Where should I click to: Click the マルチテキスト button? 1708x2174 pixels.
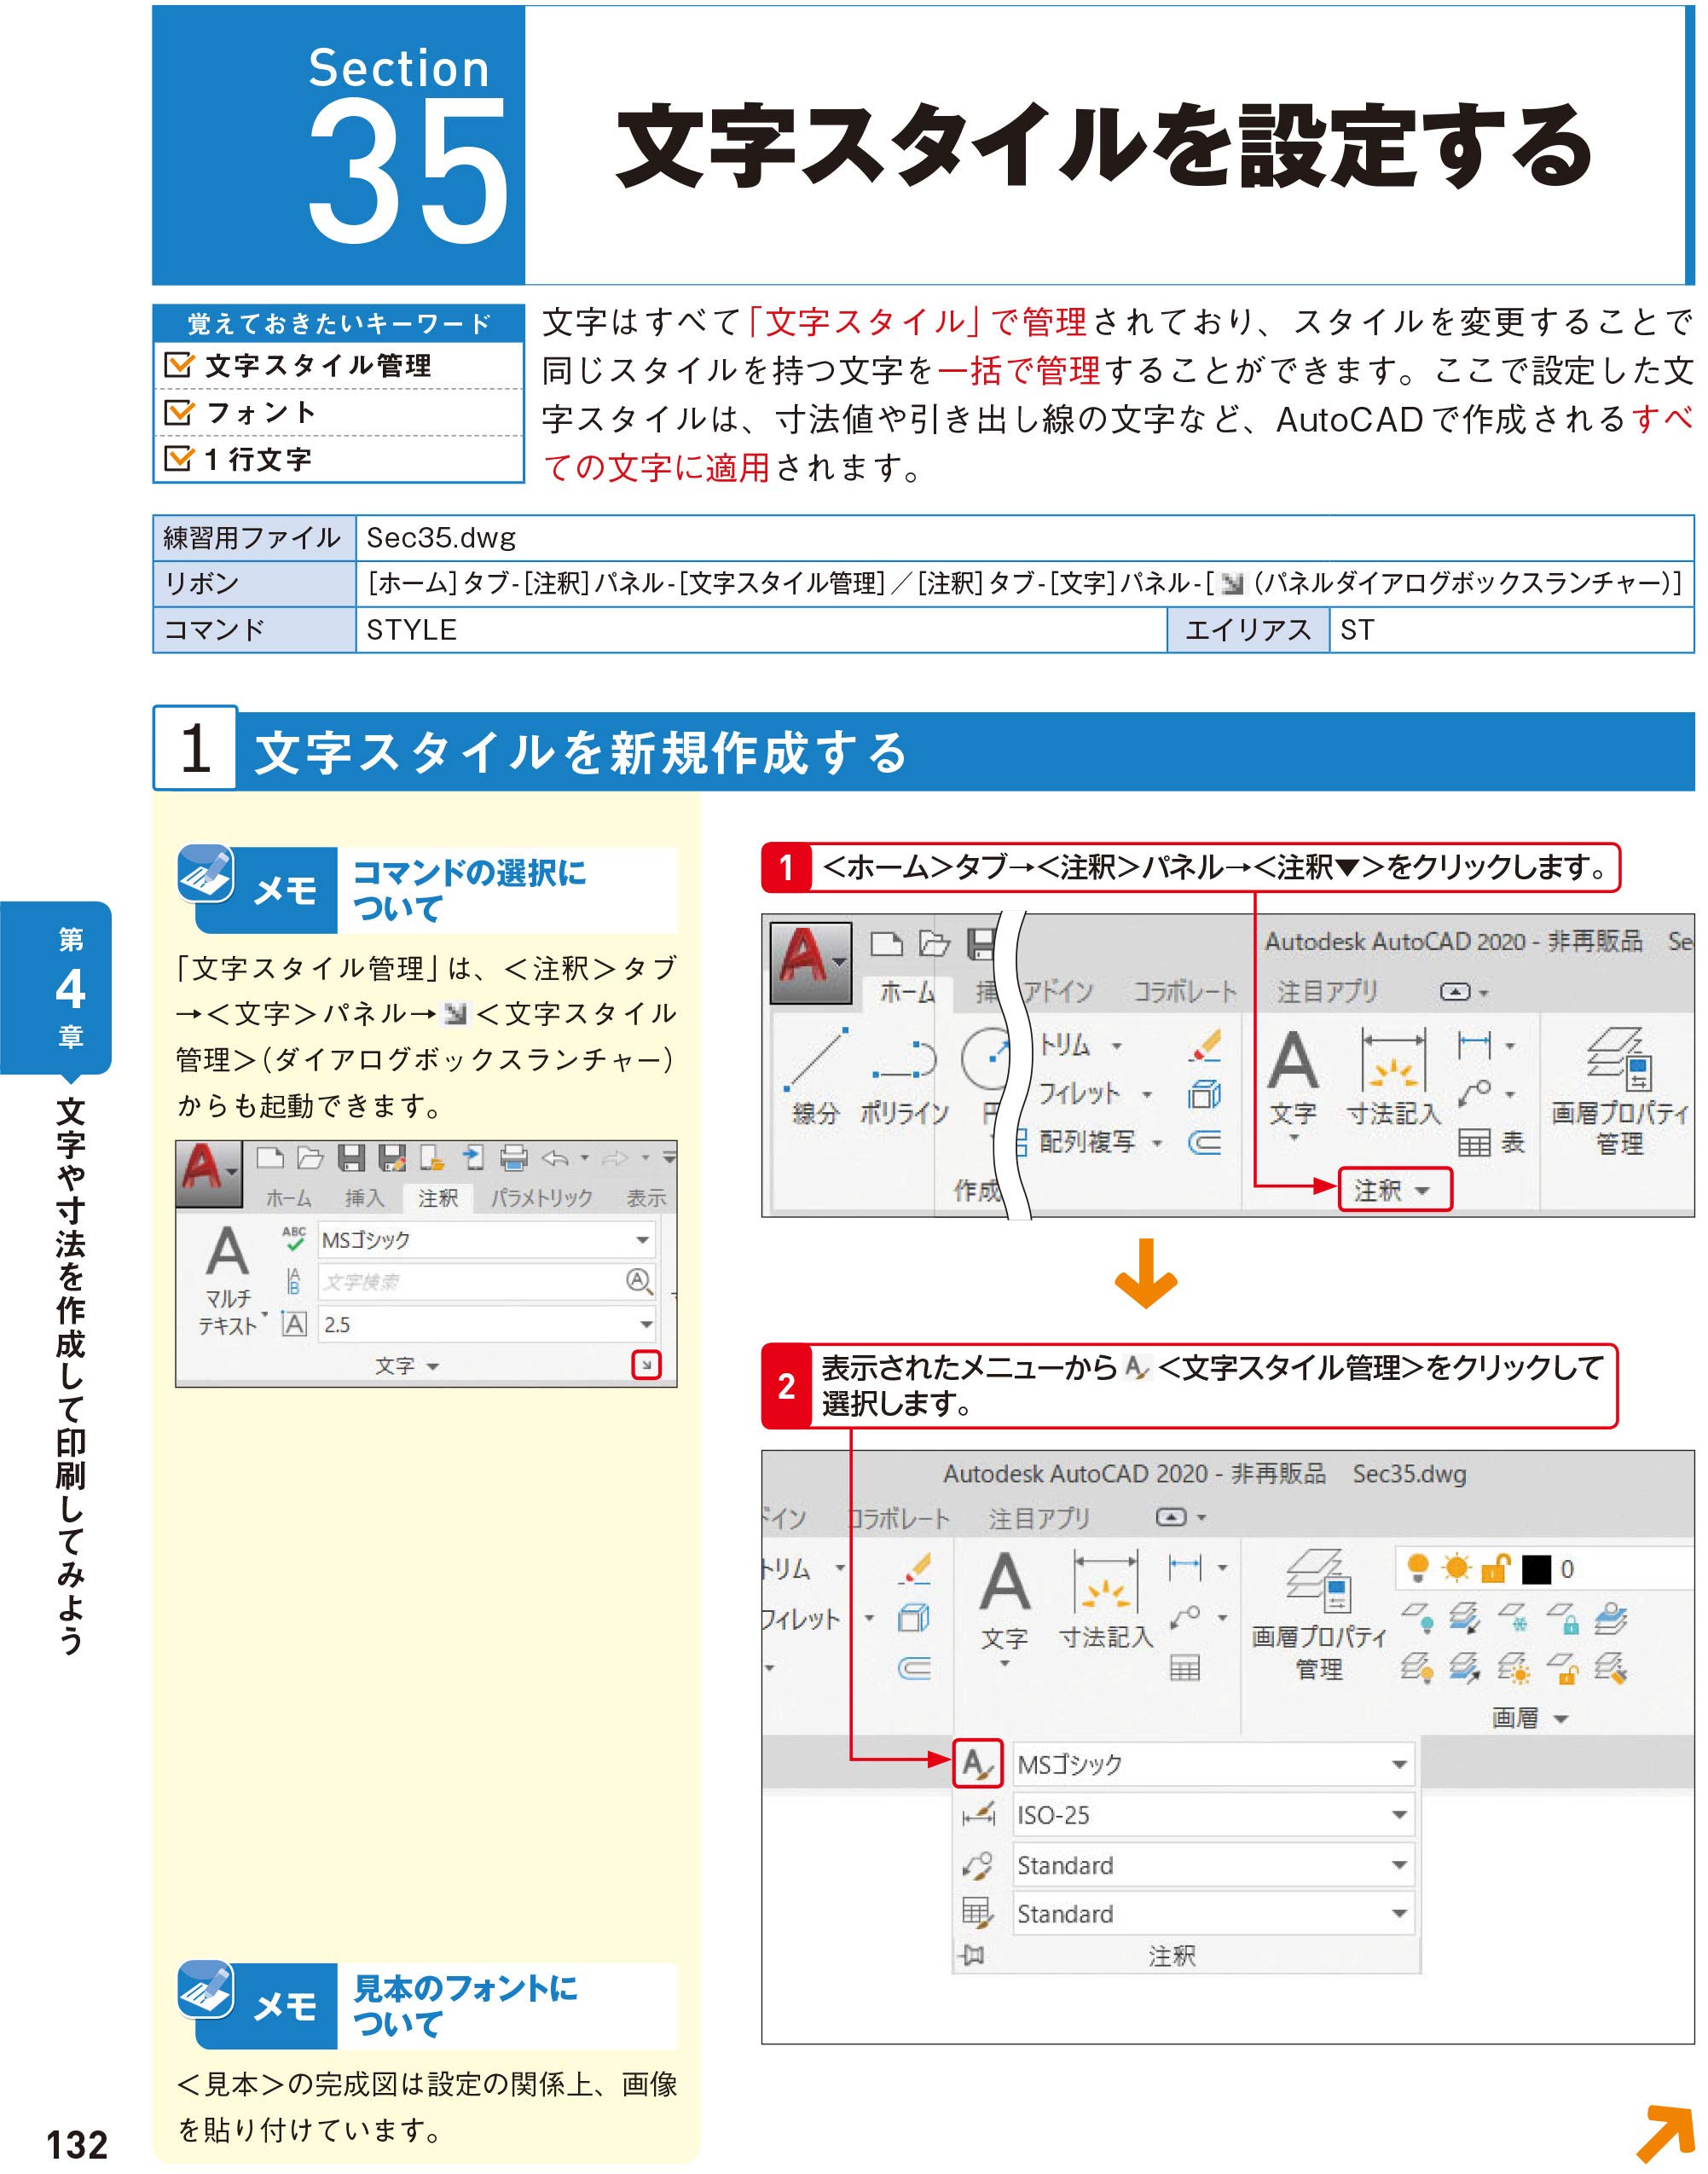228,1281
